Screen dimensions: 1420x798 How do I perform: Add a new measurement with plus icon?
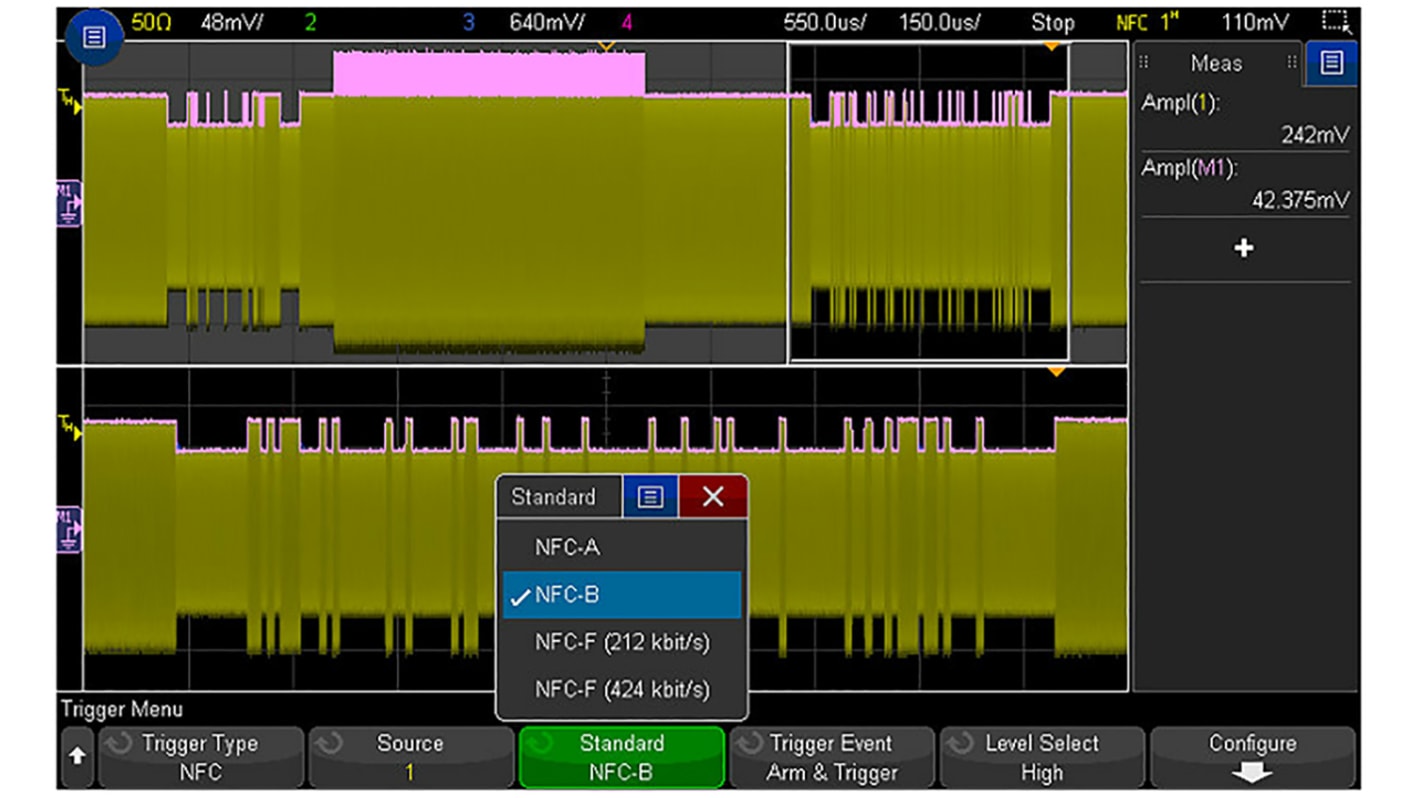1243,248
